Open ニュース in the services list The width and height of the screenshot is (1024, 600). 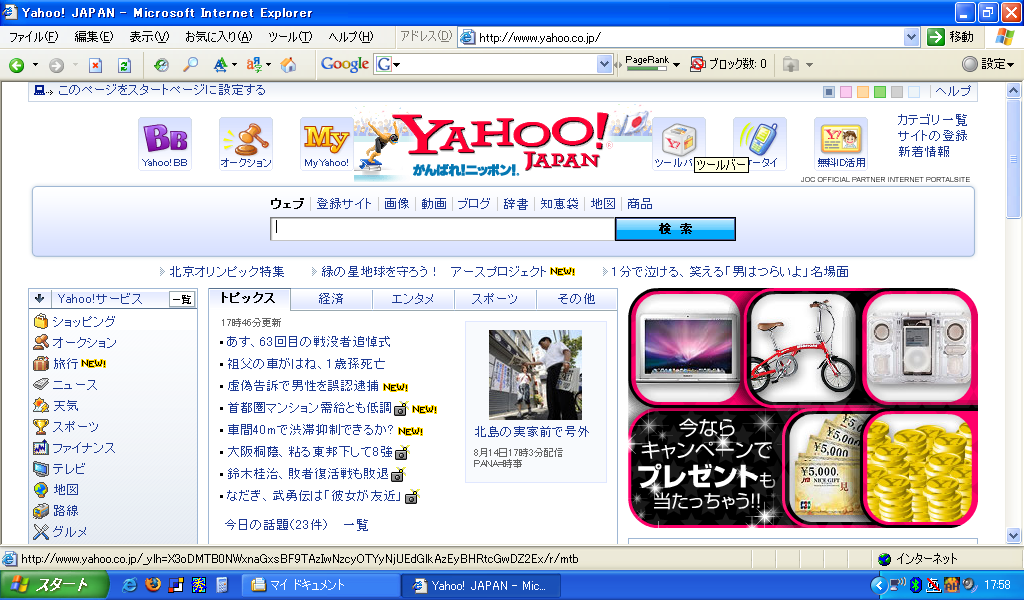(74, 385)
